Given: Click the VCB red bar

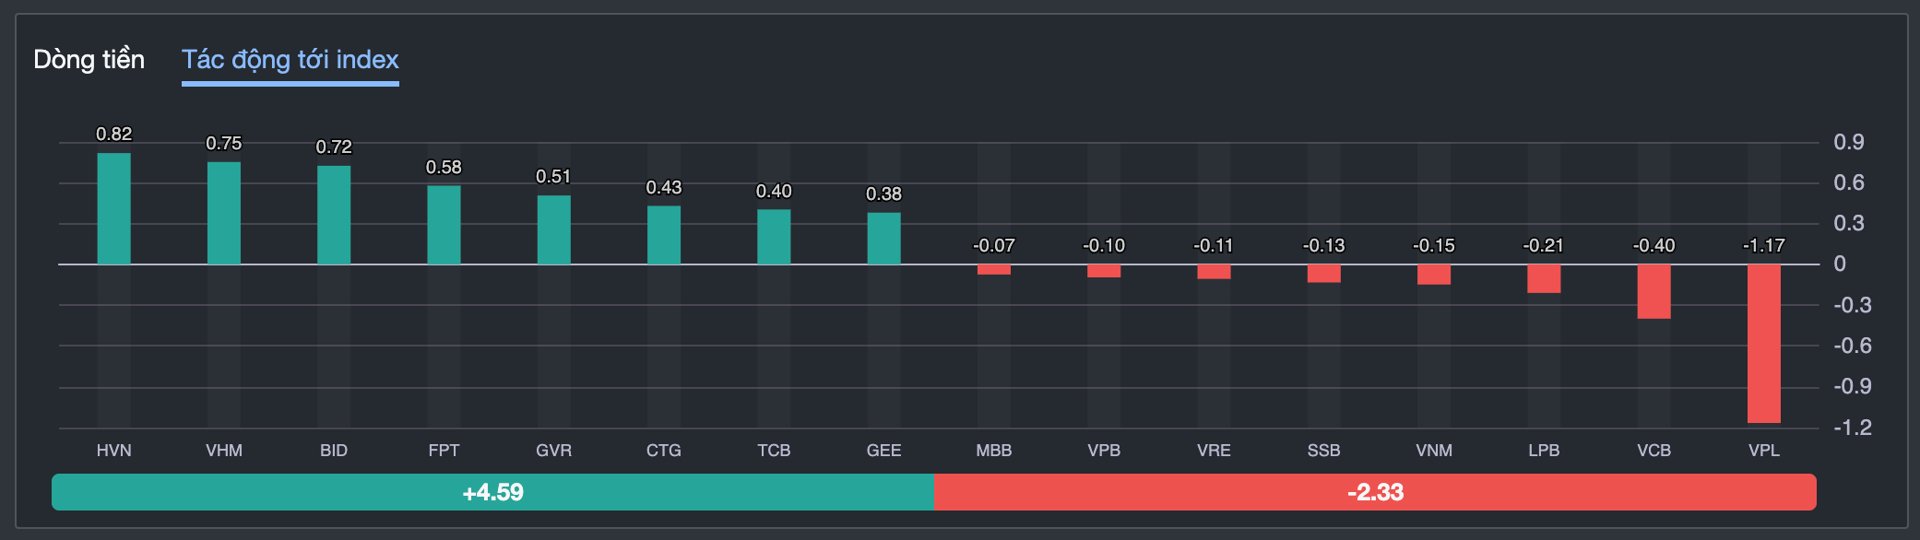Looking at the screenshot, I should pyautogui.click(x=1654, y=292).
